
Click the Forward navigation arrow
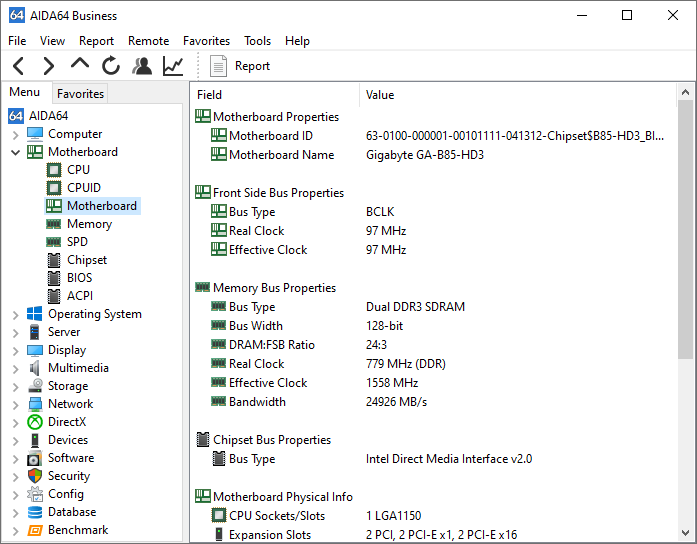(48, 66)
